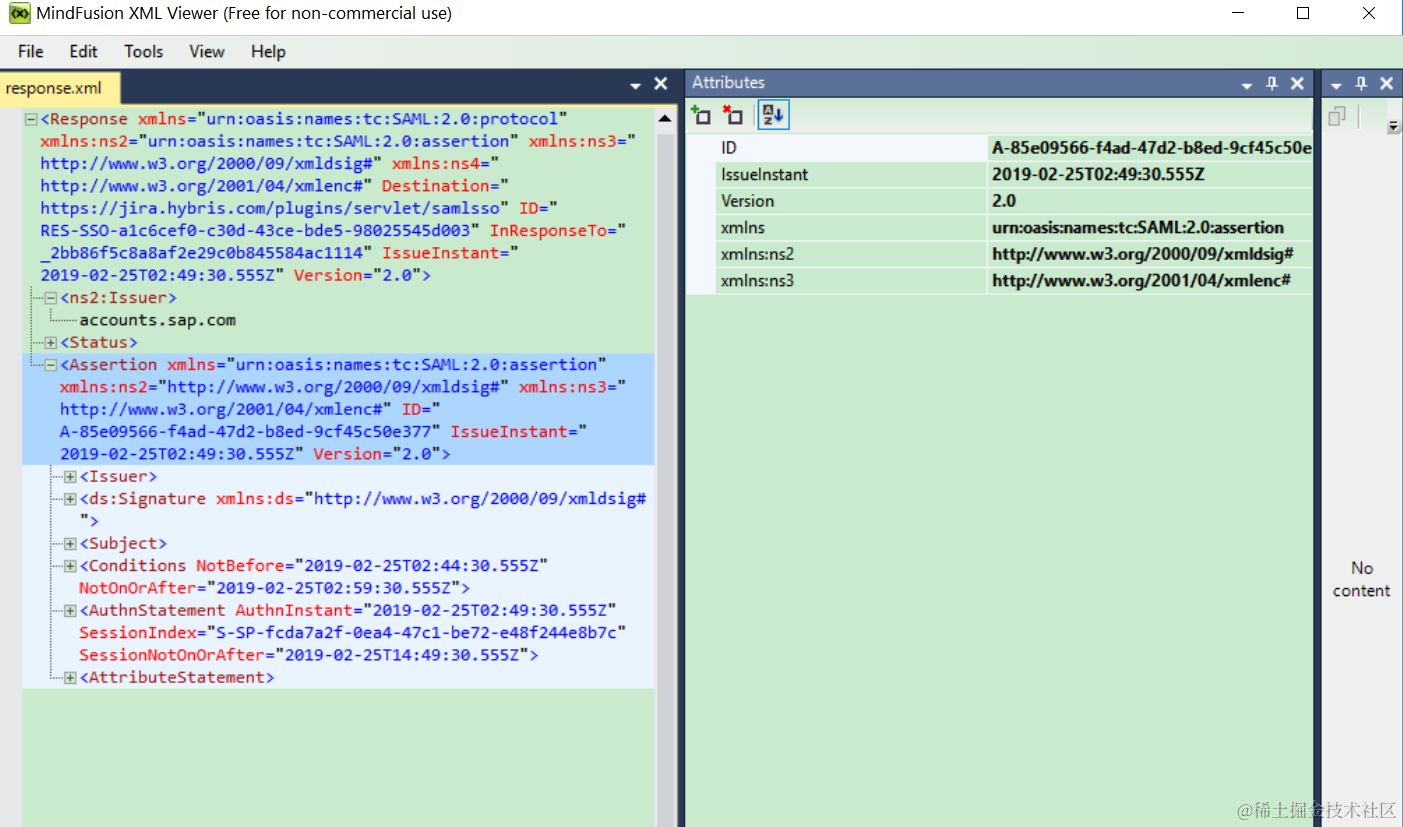Edit value http://www.w3.org/2000/09/xmldsig# in Attributes
Screen dimensions: 1403x827
click(1150, 254)
